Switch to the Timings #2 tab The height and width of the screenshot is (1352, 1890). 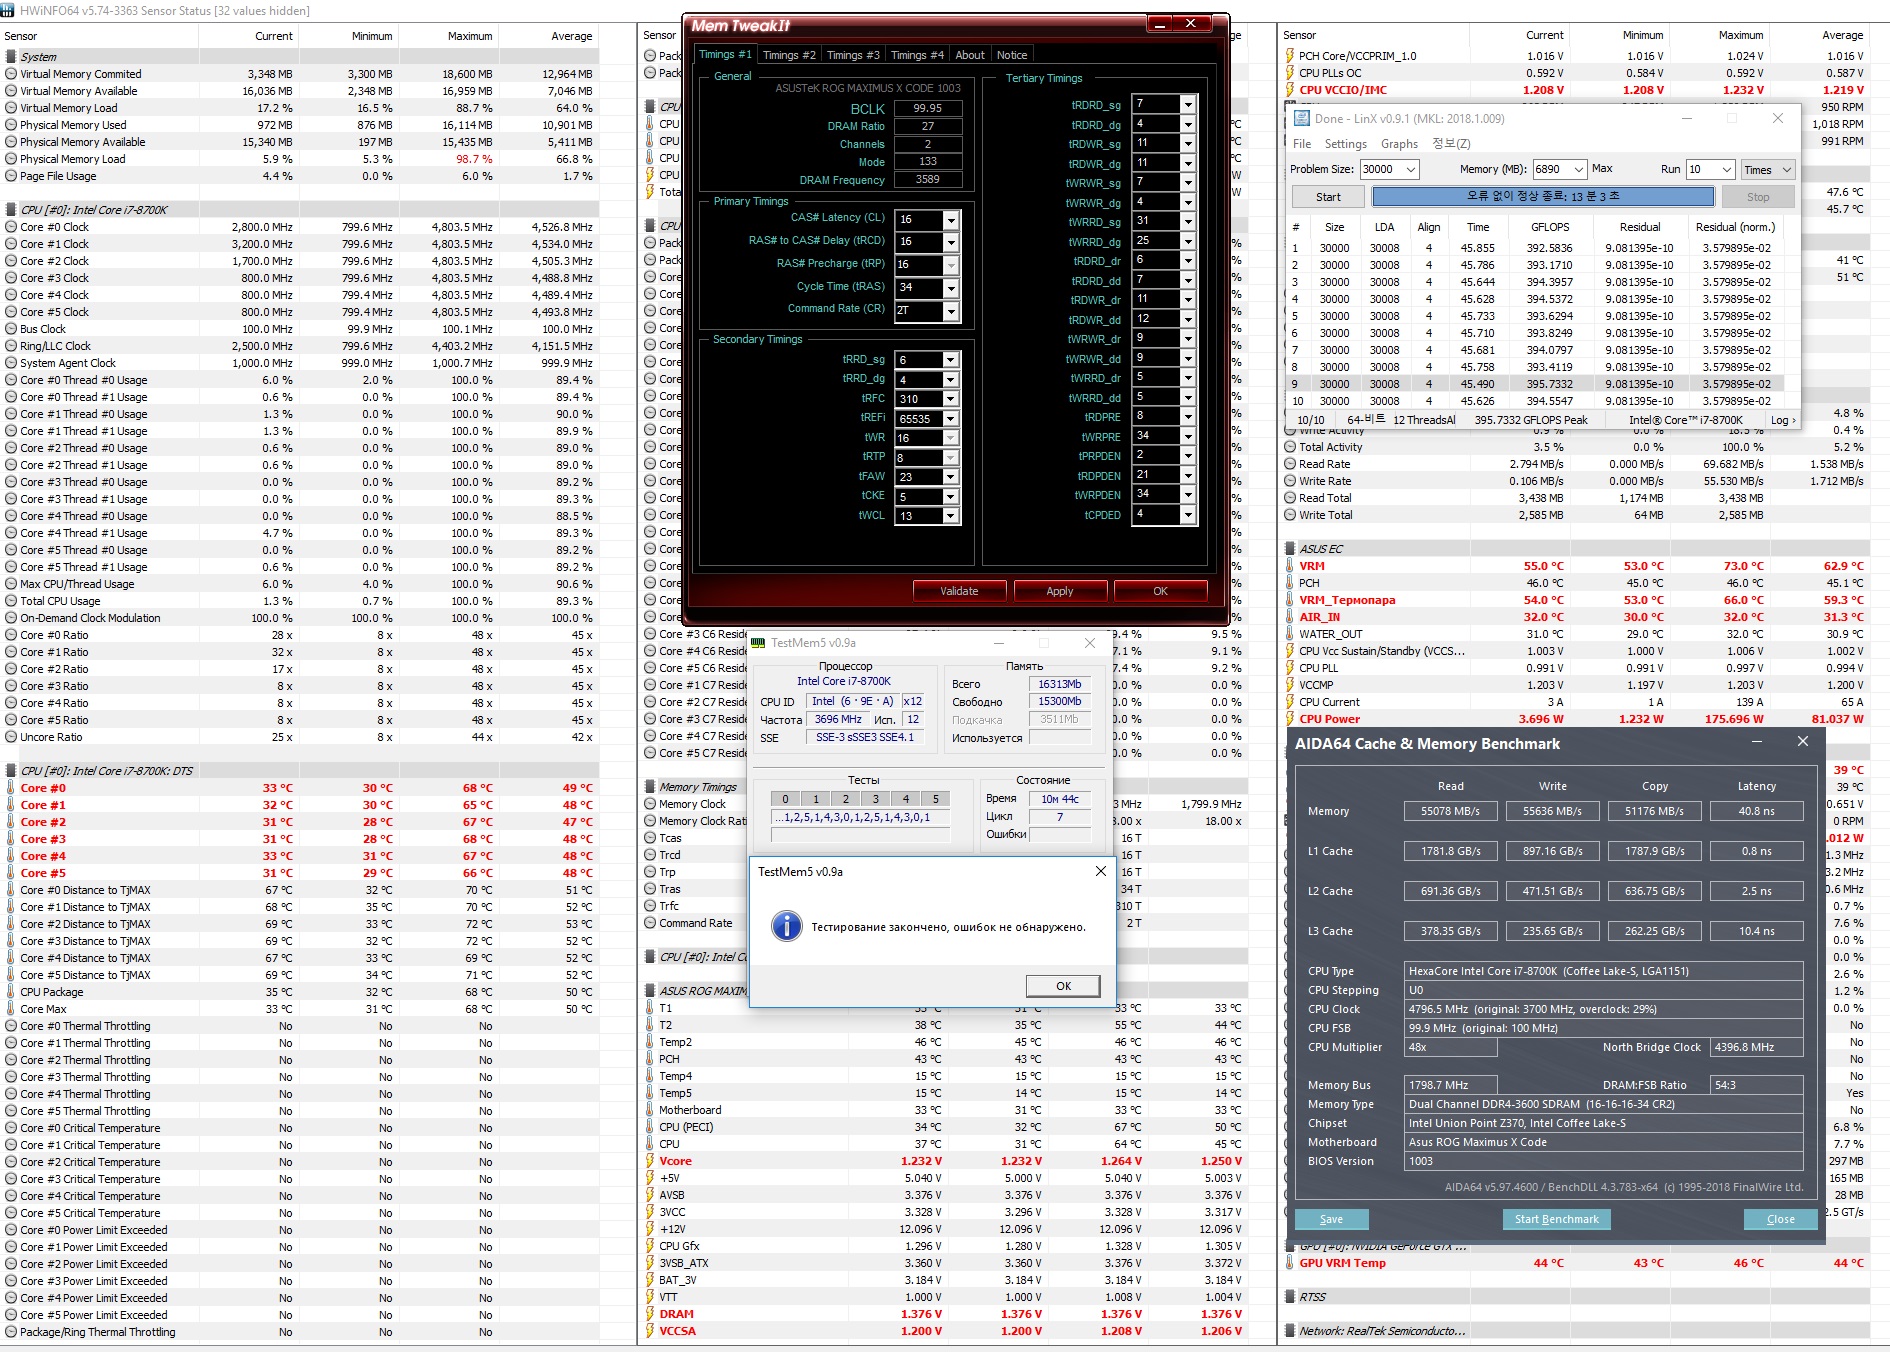point(789,55)
